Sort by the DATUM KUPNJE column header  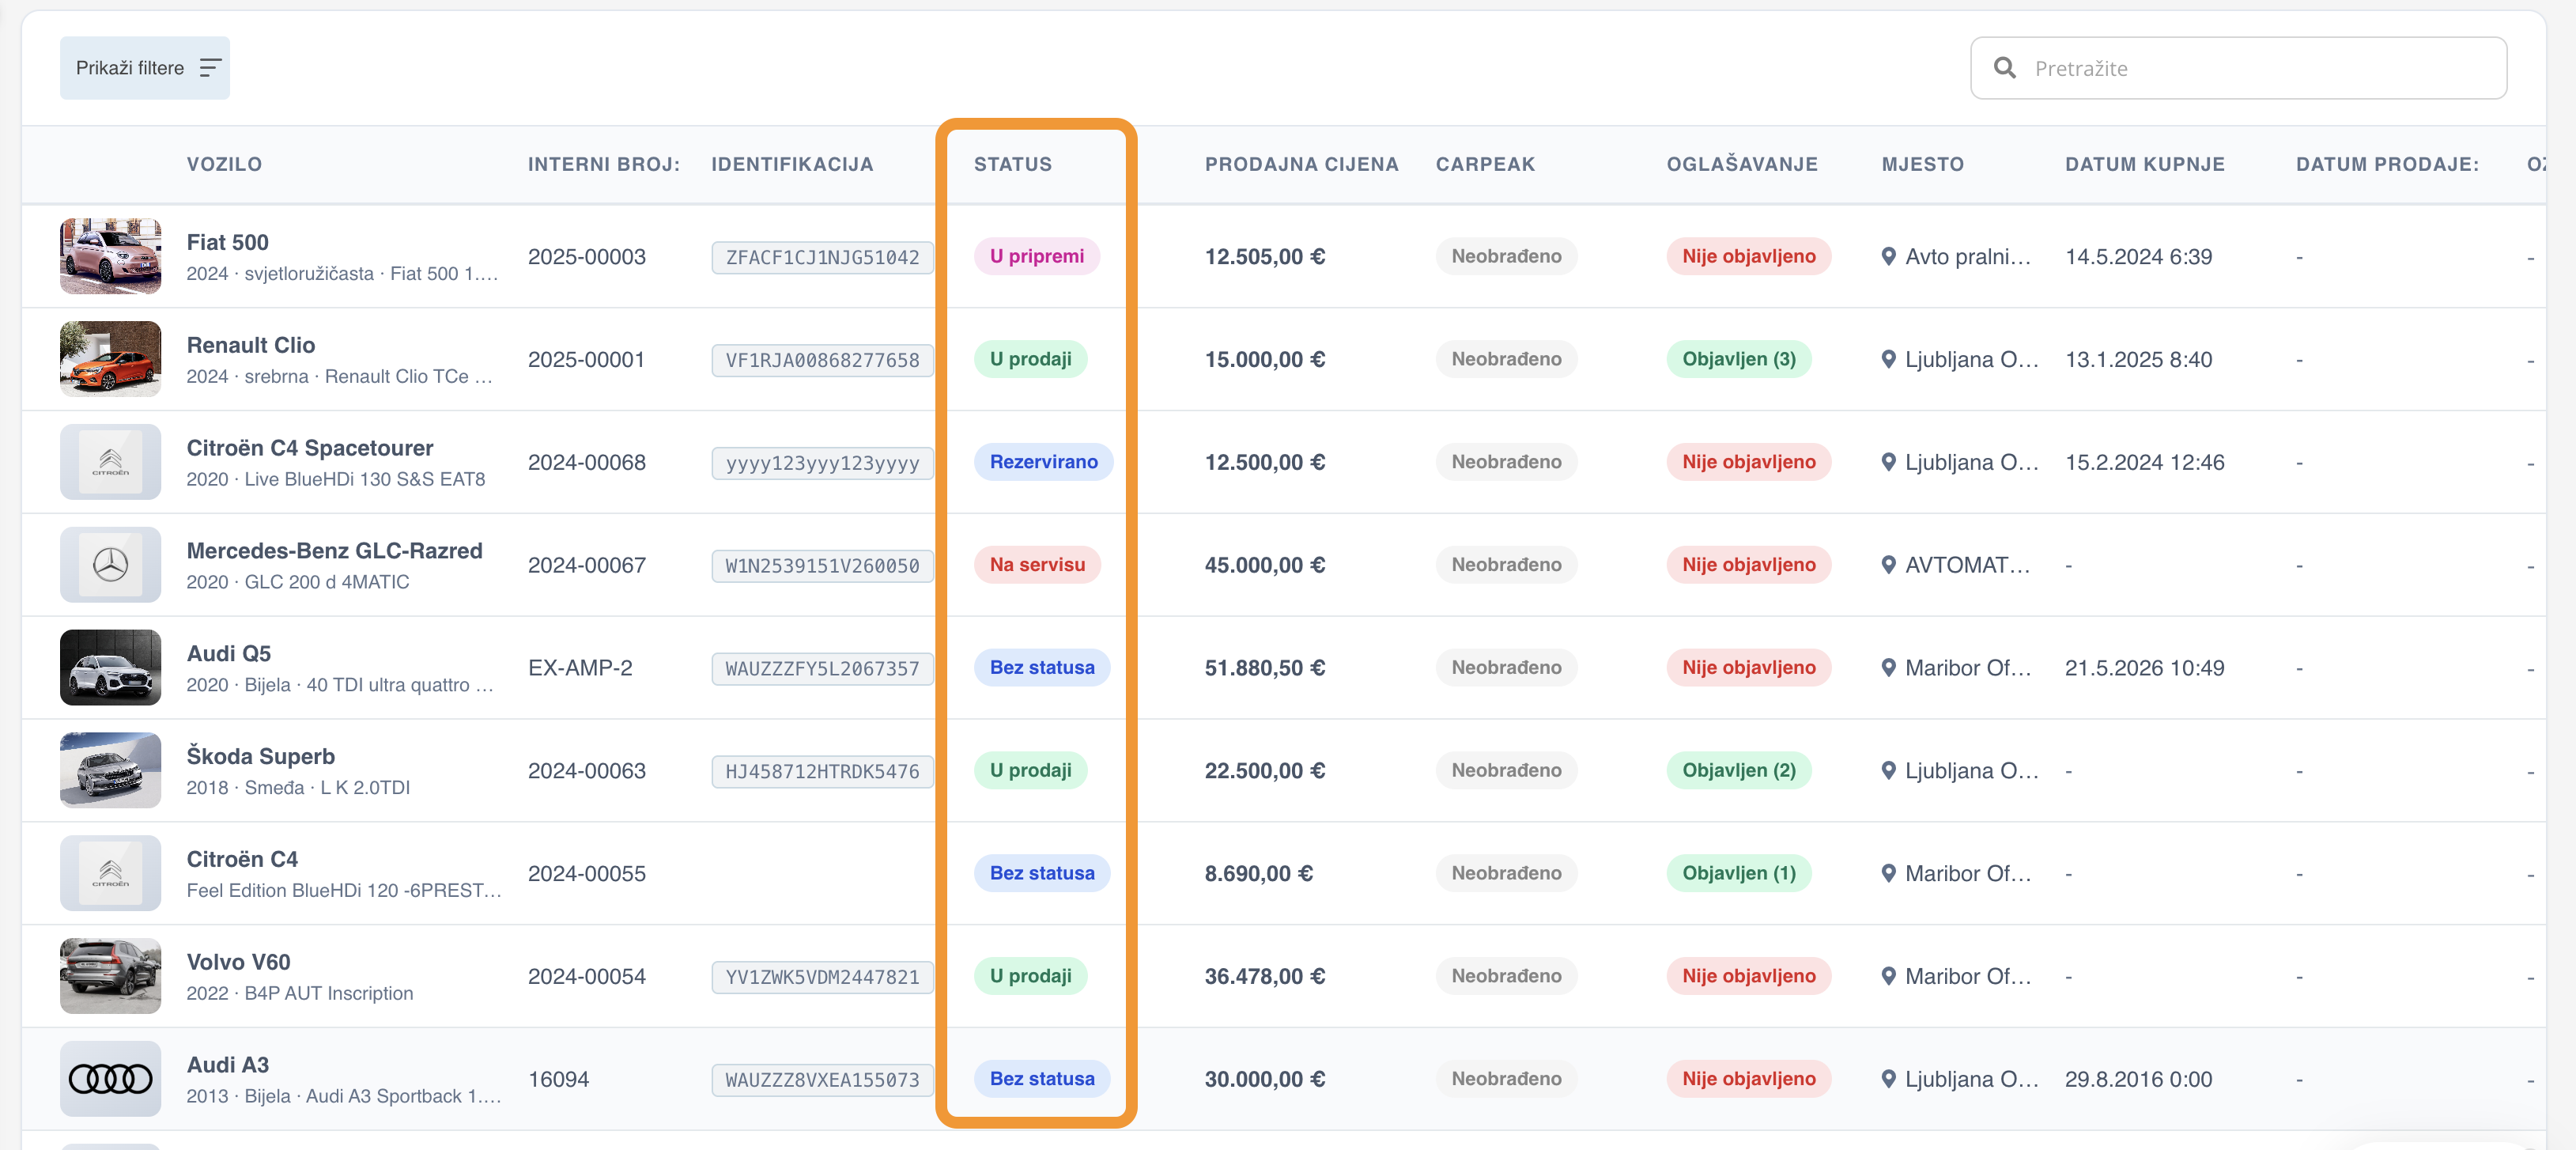(x=2145, y=164)
